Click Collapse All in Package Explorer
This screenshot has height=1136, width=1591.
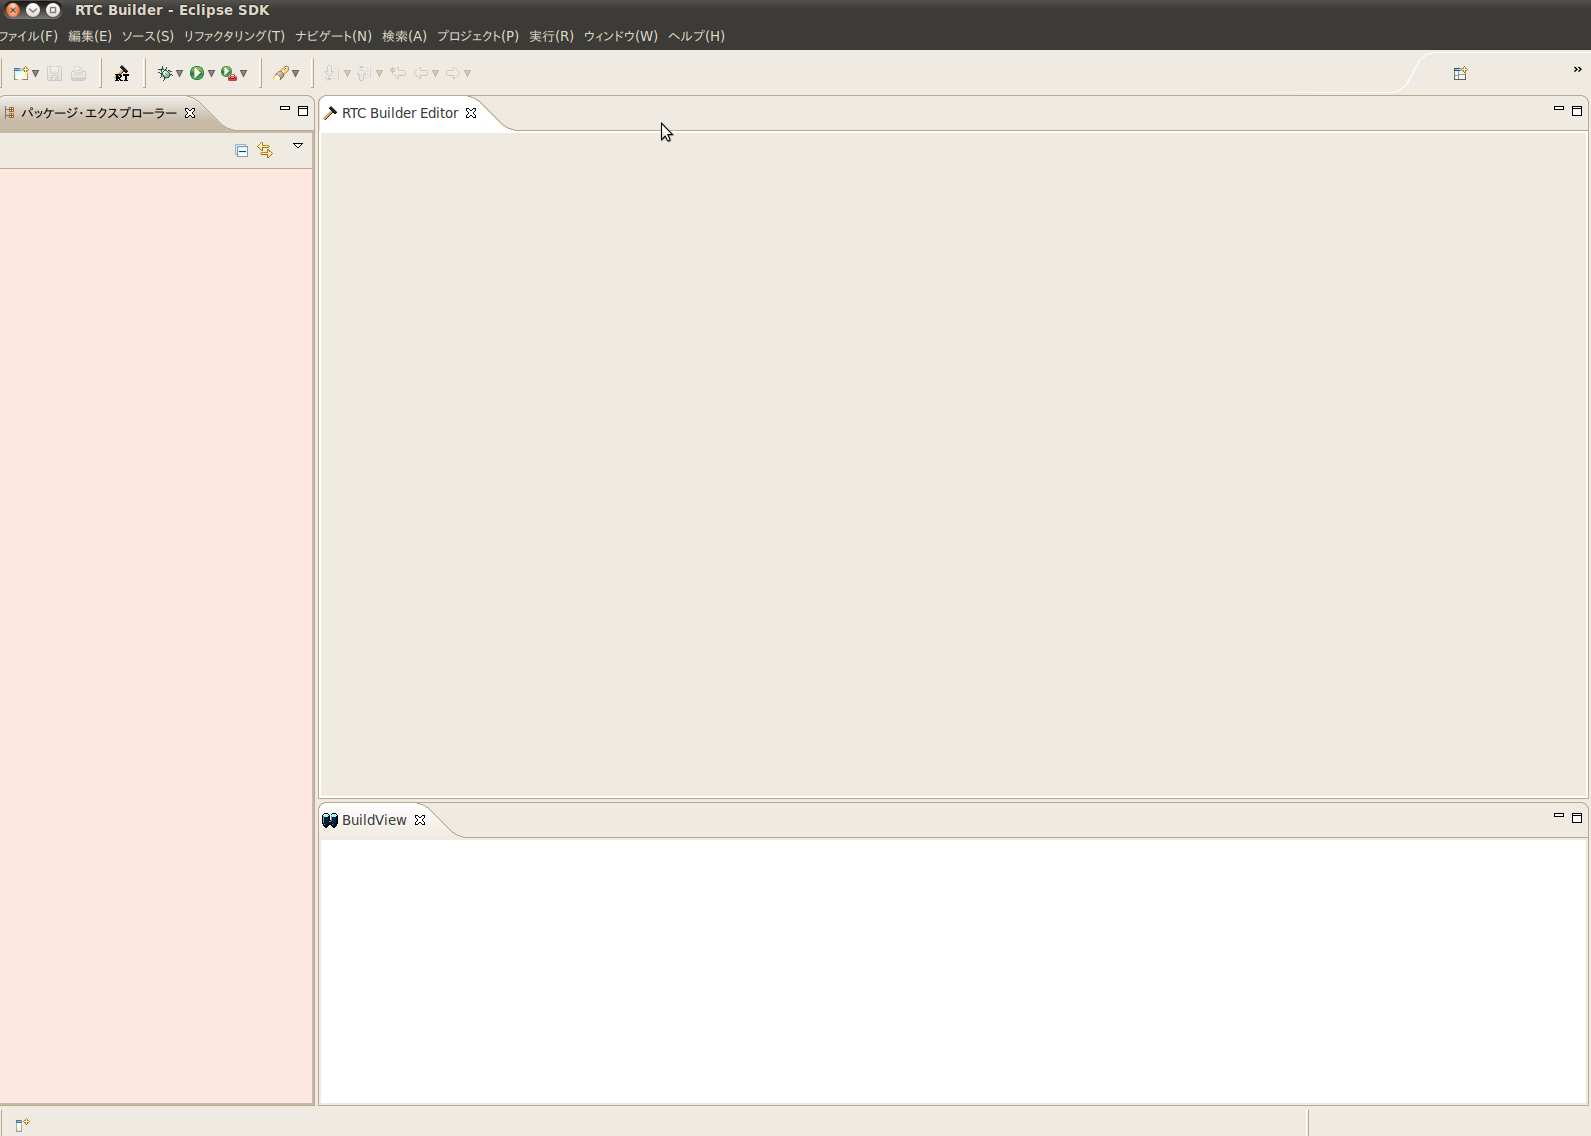coord(241,150)
